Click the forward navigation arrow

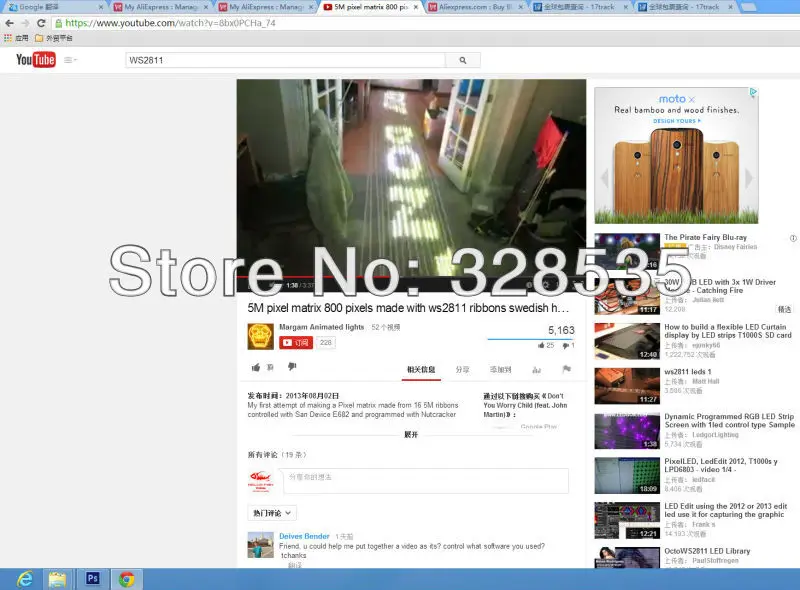[x=26, y=23]
